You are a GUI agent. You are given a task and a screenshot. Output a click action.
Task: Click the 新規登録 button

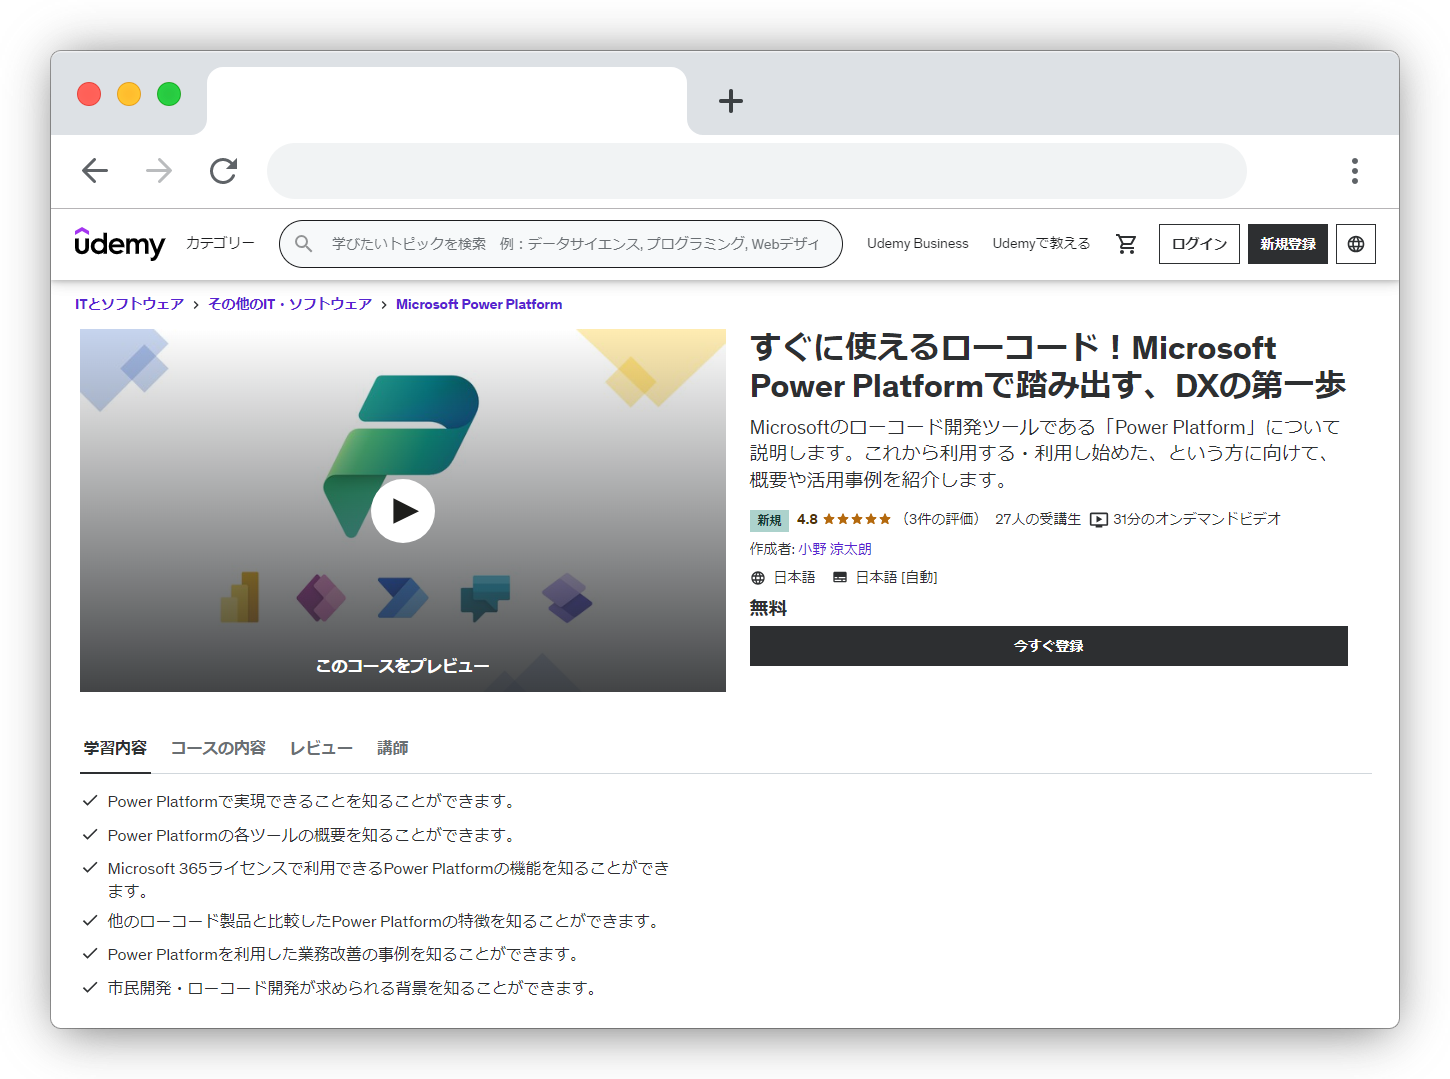click(x=1288, y=244)
